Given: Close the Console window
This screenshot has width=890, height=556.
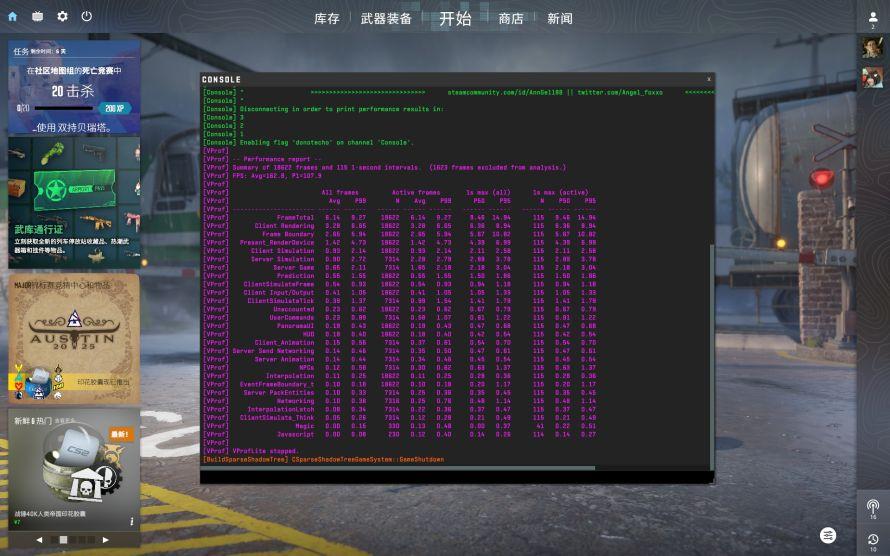Looking at the screenshot, I should (x=708, y=79).
